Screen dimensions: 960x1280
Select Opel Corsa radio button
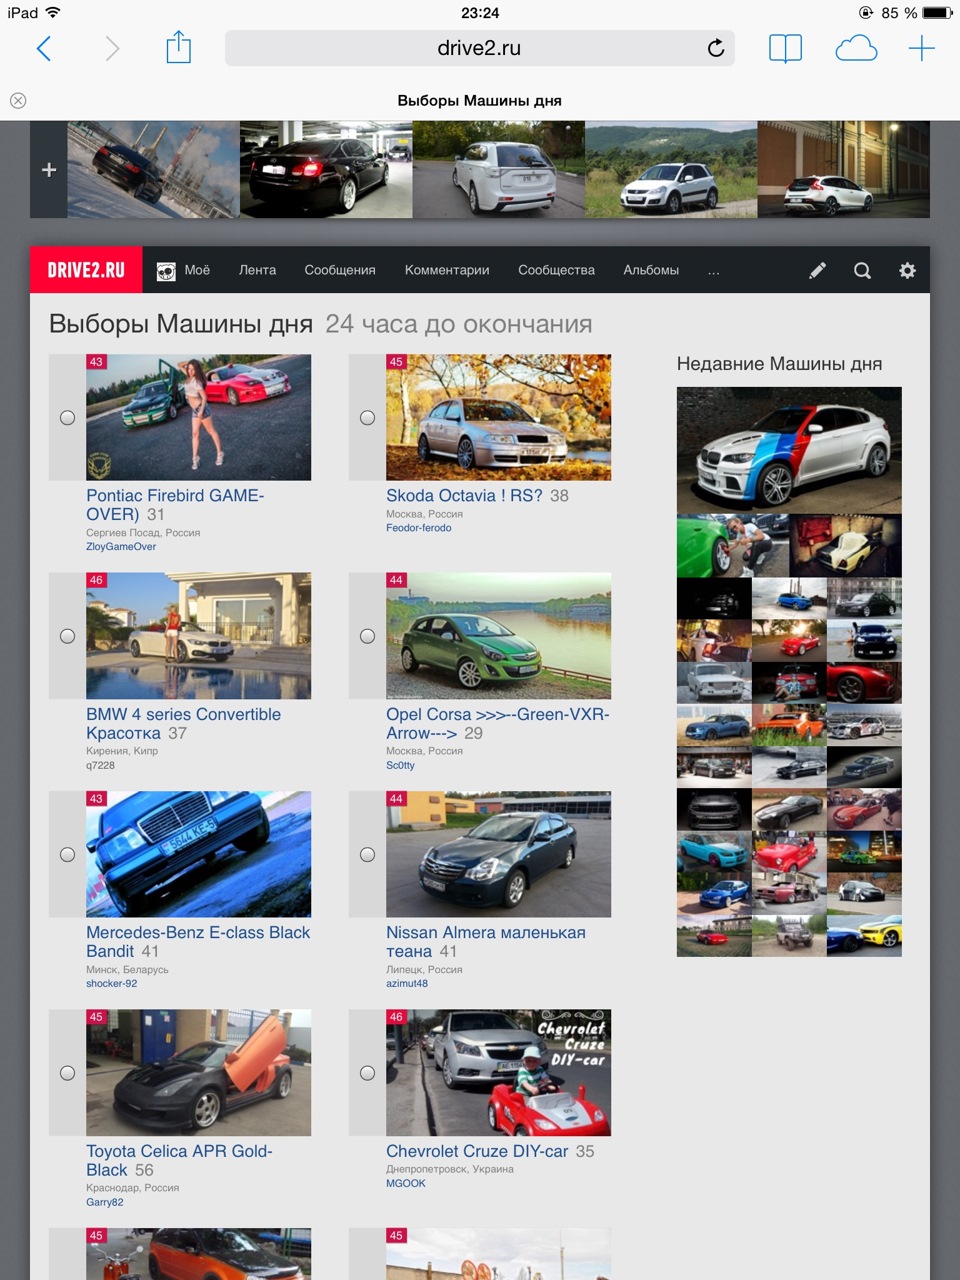click(x=367, y=636)
